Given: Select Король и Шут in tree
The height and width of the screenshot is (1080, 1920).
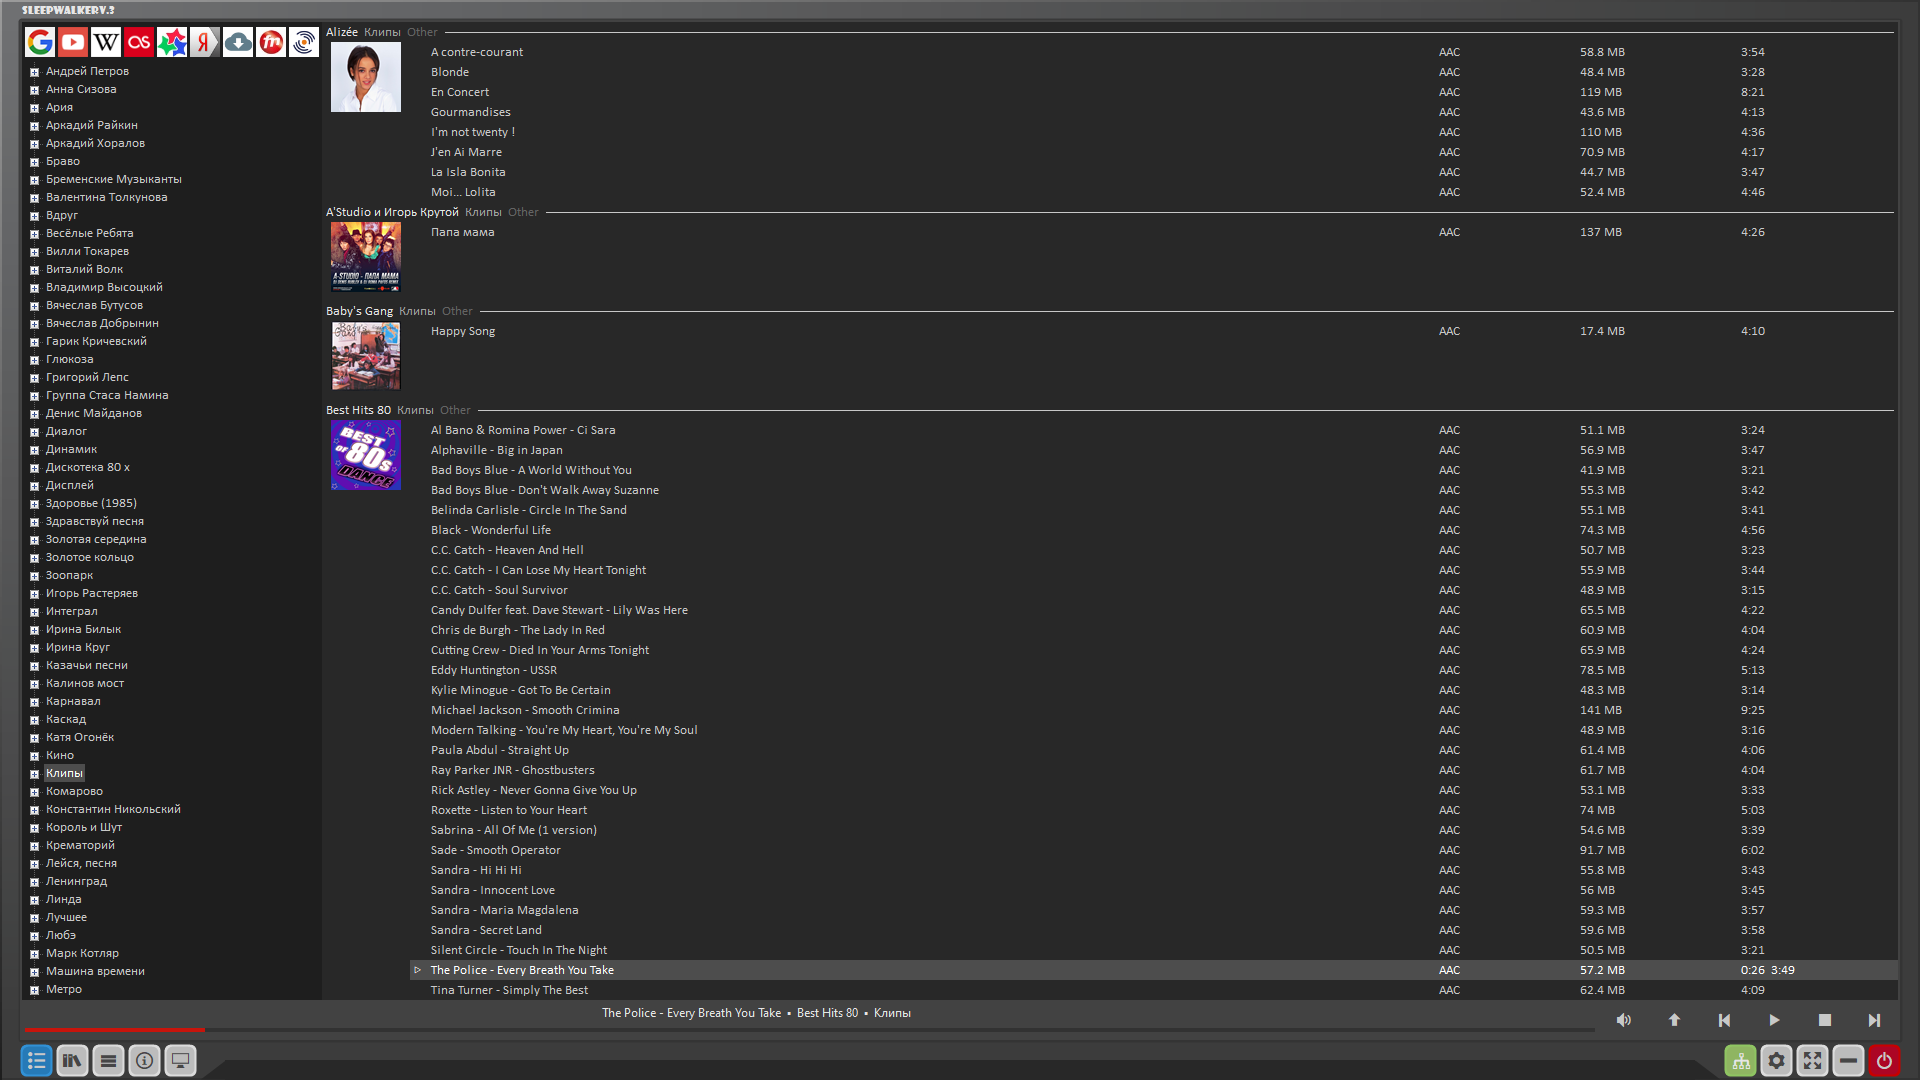Looking at the screenshot, I should click(84, 827).
